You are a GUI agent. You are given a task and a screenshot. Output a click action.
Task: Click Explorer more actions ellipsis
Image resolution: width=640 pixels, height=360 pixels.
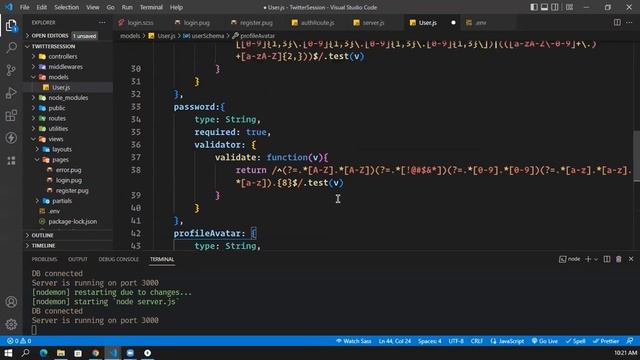coord(102,22)
